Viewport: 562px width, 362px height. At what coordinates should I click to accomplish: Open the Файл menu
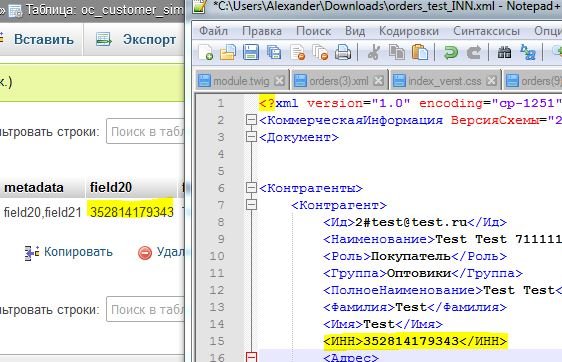214,31
